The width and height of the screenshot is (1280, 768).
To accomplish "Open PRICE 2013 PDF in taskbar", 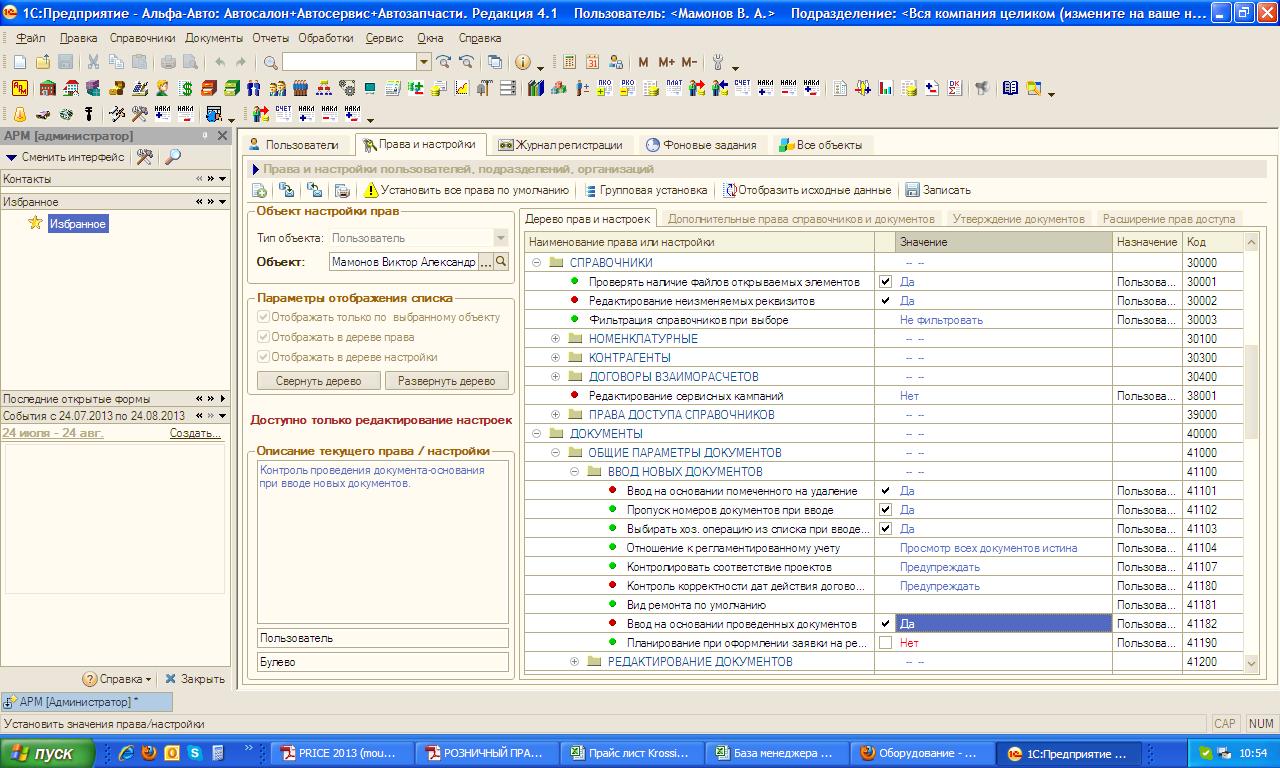I will (x=340, y=753).
